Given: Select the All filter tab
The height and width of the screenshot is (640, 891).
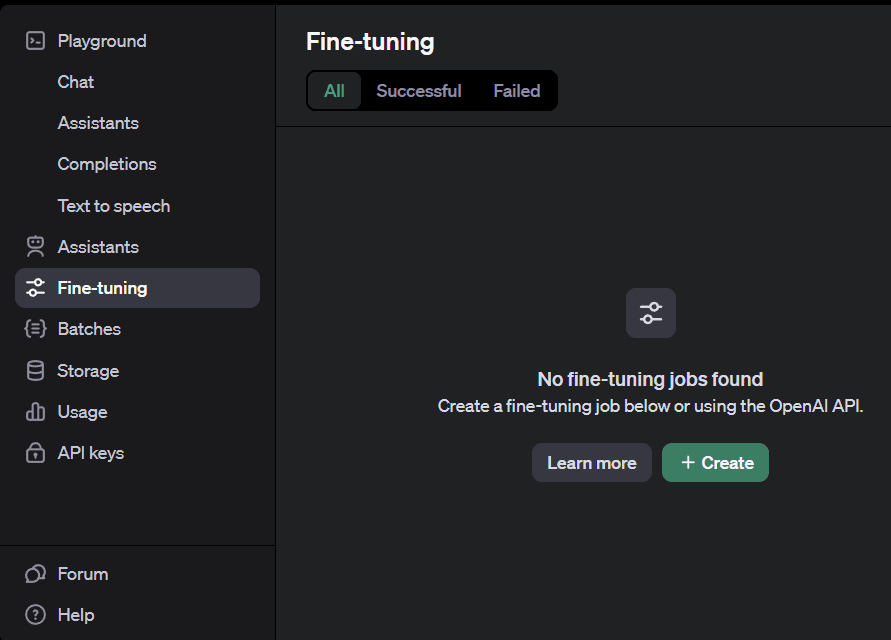Looking at the screenshot, I should pyautogui.click(x=334, y=91).
